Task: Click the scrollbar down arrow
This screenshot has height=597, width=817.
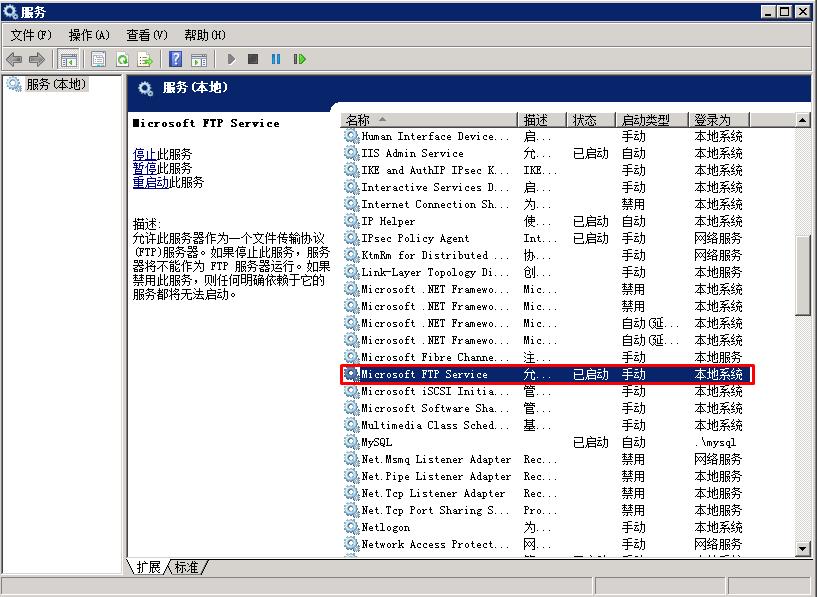Action: click(802, 548)
